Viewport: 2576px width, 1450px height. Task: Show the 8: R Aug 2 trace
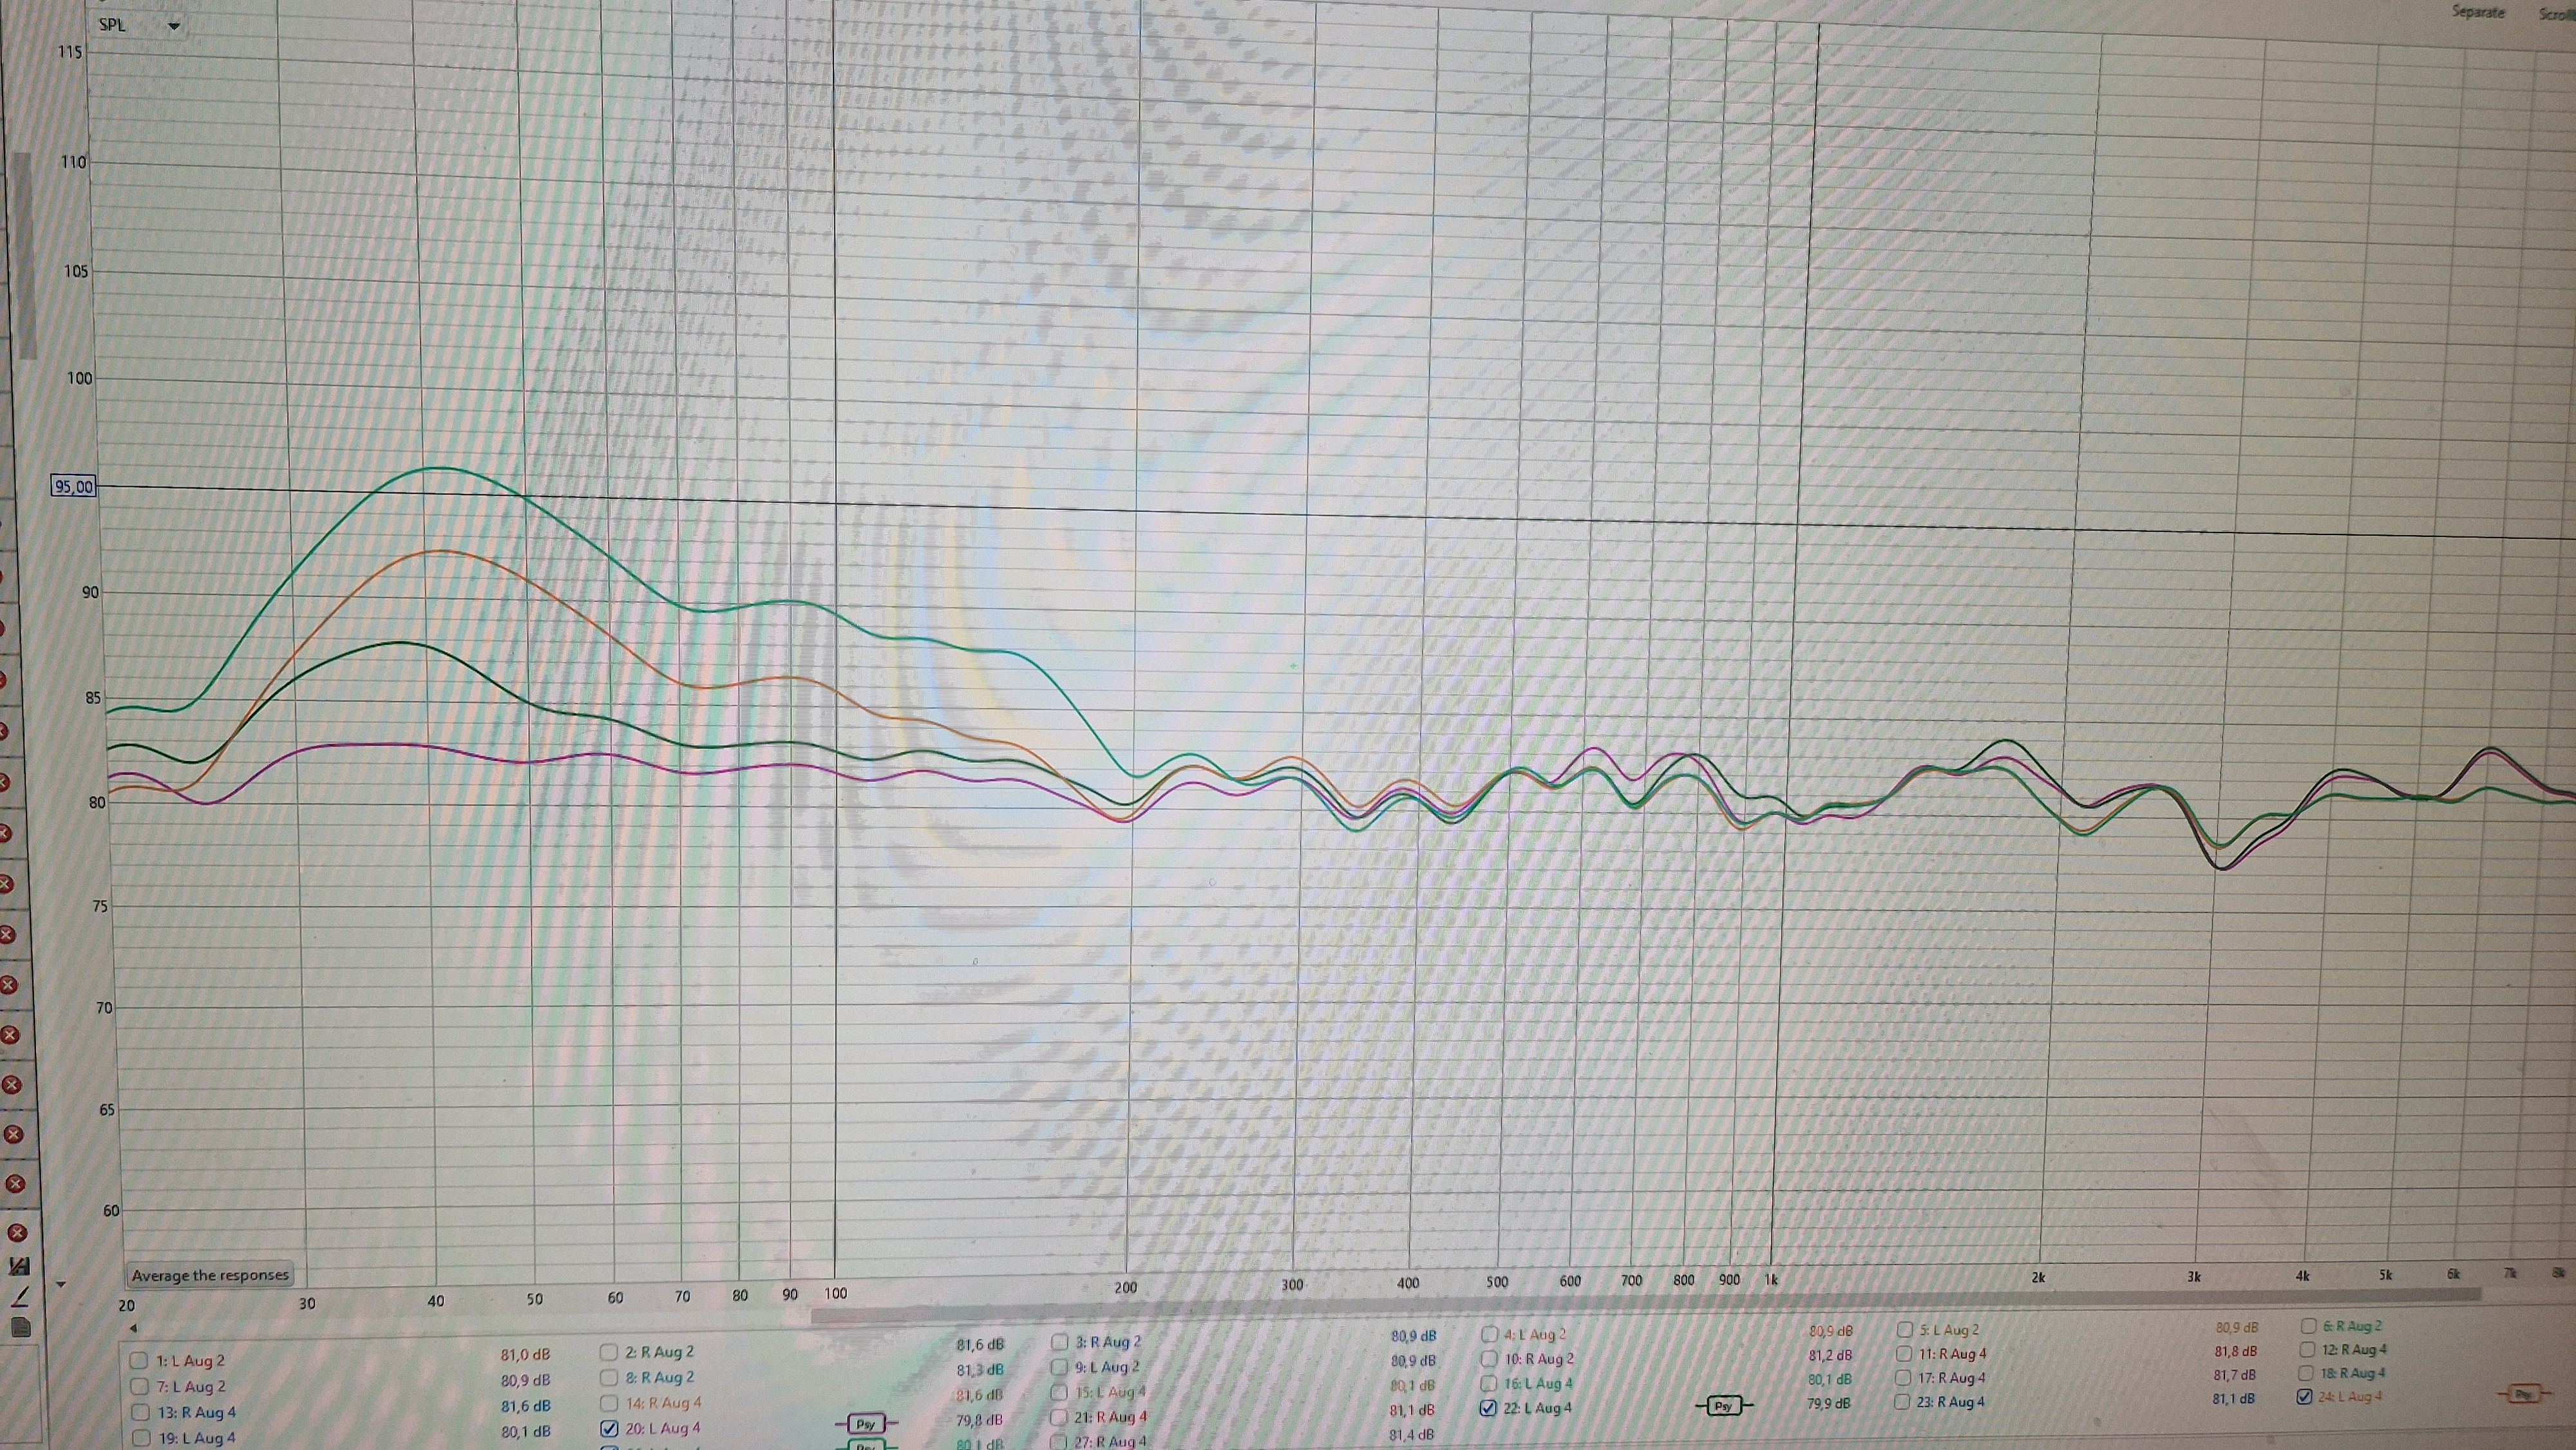(608, 1378)
